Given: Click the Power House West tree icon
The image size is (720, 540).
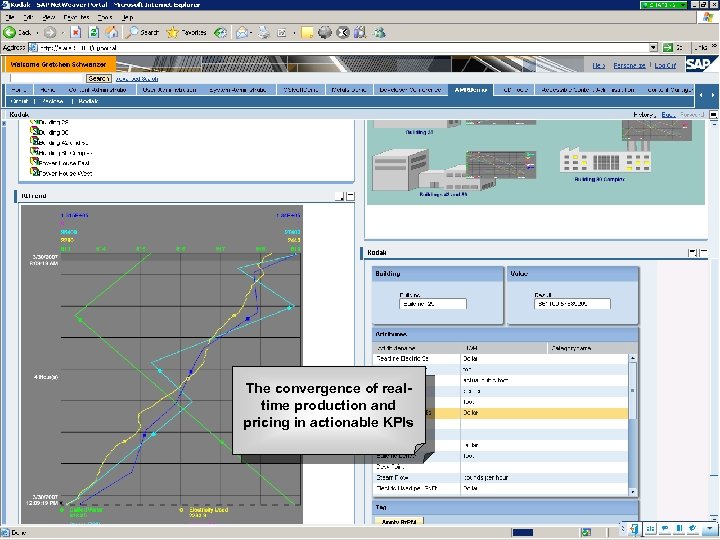Looking at the screenshot, I should [34, 172].
